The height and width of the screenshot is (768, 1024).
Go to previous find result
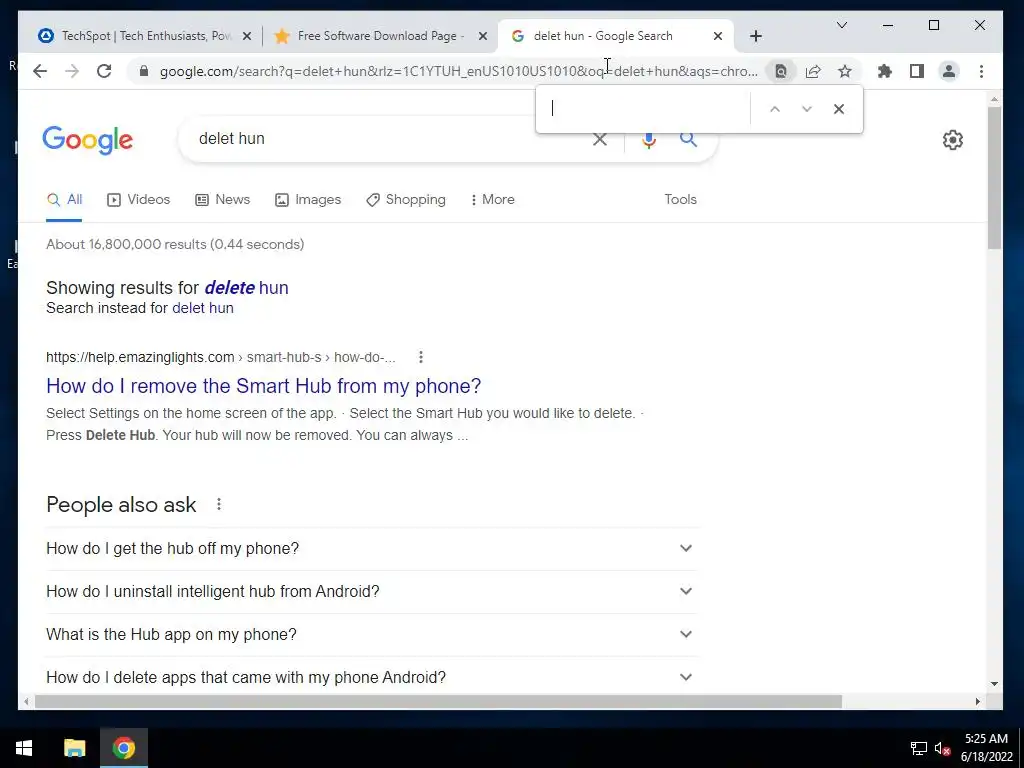pos(775,109)
